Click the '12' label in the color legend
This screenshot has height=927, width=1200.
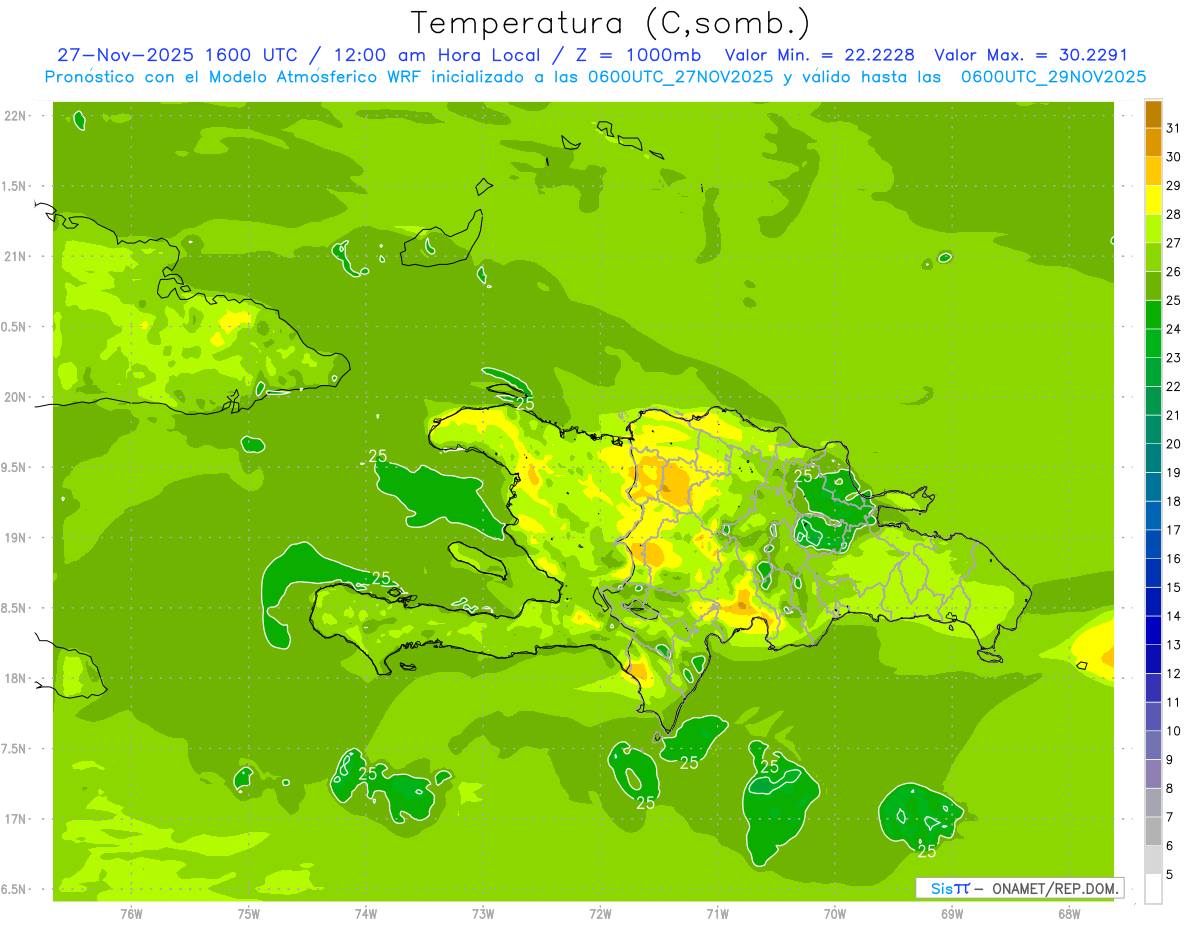point(1174,674)
